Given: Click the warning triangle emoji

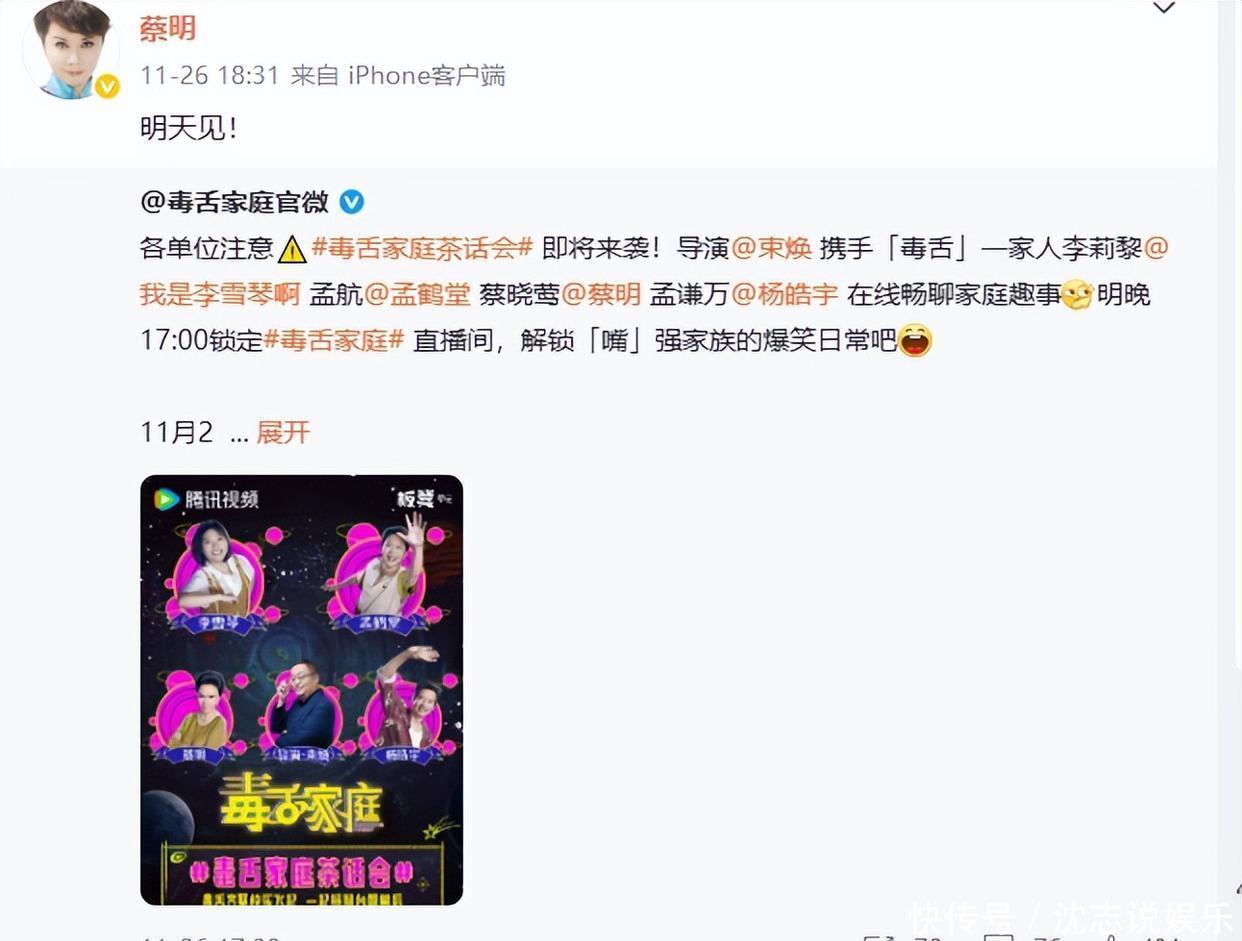Looking at the screenshot, I should coord(291,248).
